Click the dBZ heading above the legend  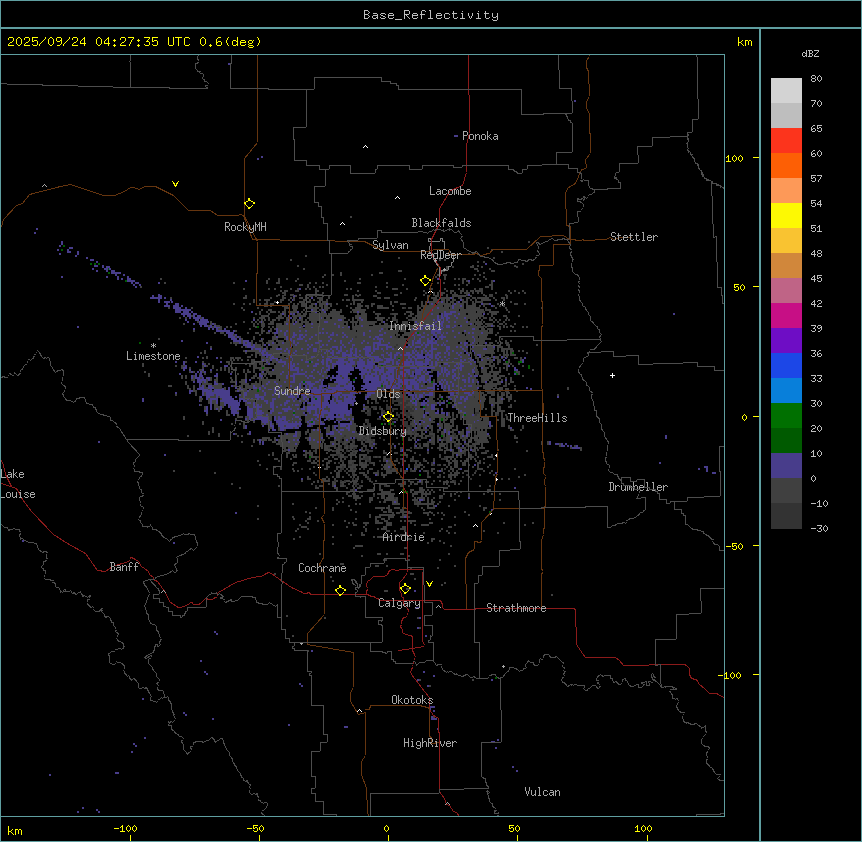point(811,53)
